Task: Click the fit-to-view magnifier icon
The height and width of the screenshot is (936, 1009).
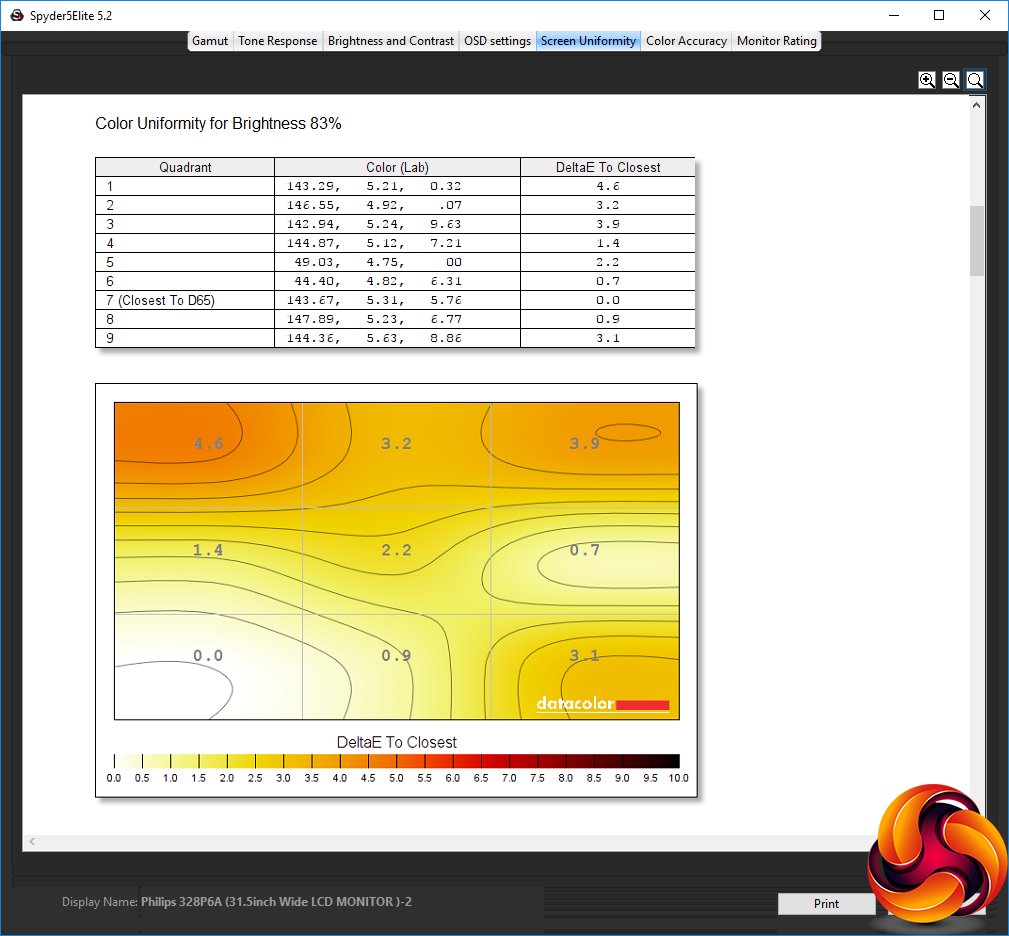Action: [x=975, y=80]
